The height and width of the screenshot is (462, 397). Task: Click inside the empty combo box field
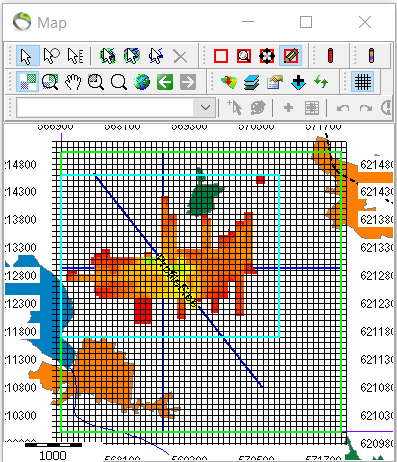[x=105, y=108]
